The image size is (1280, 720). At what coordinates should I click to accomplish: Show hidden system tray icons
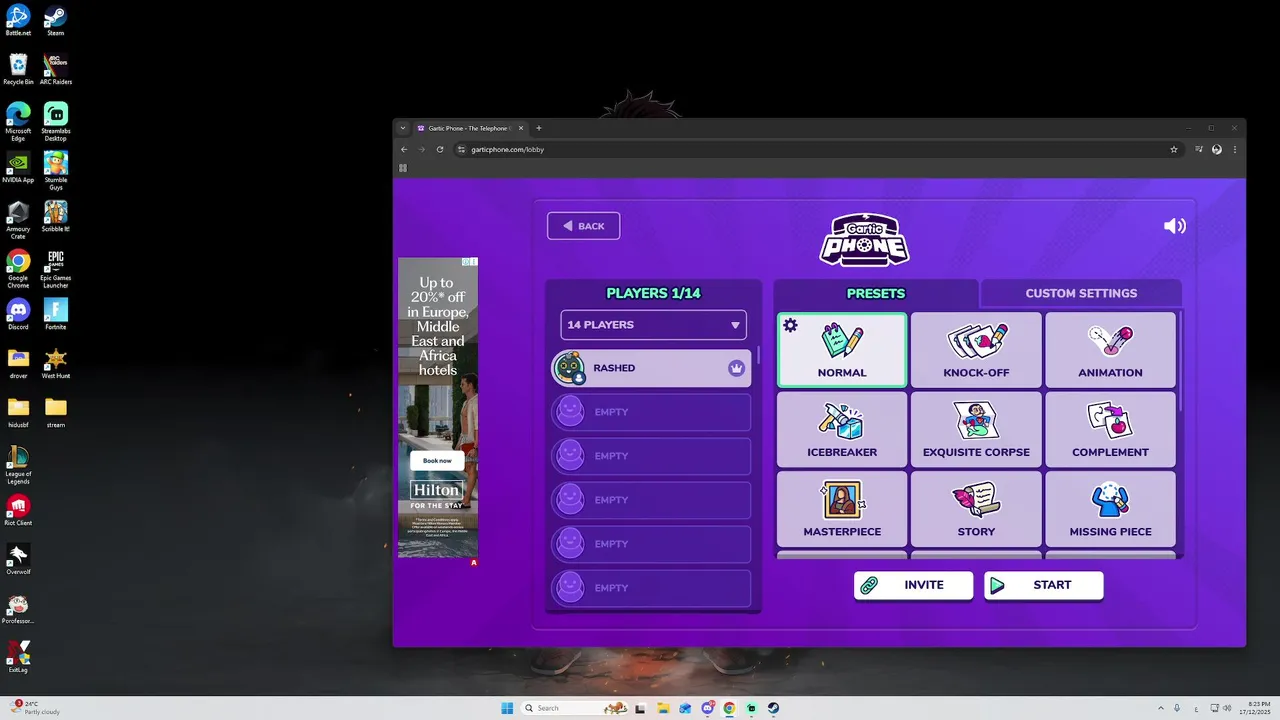pos(1160,708)
